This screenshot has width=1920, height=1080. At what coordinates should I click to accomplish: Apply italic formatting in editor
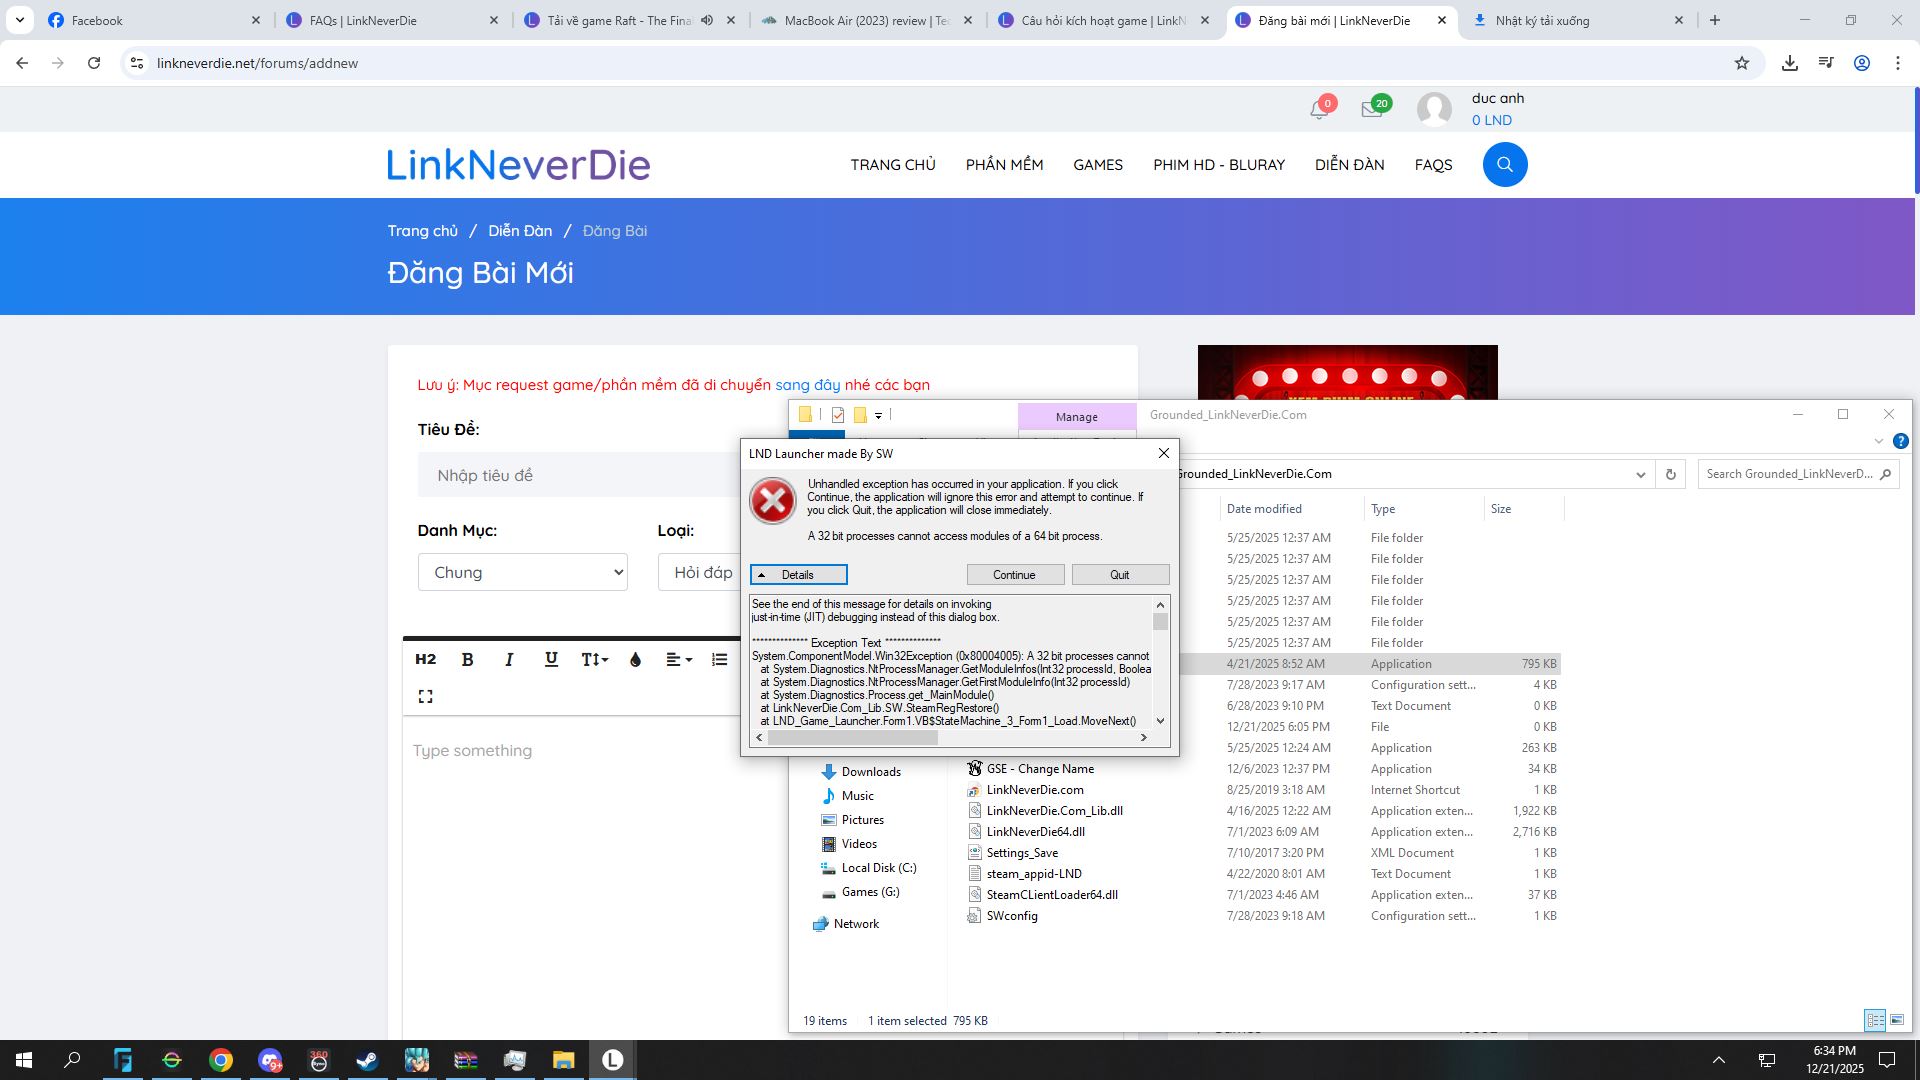click(x=509, y=660)
